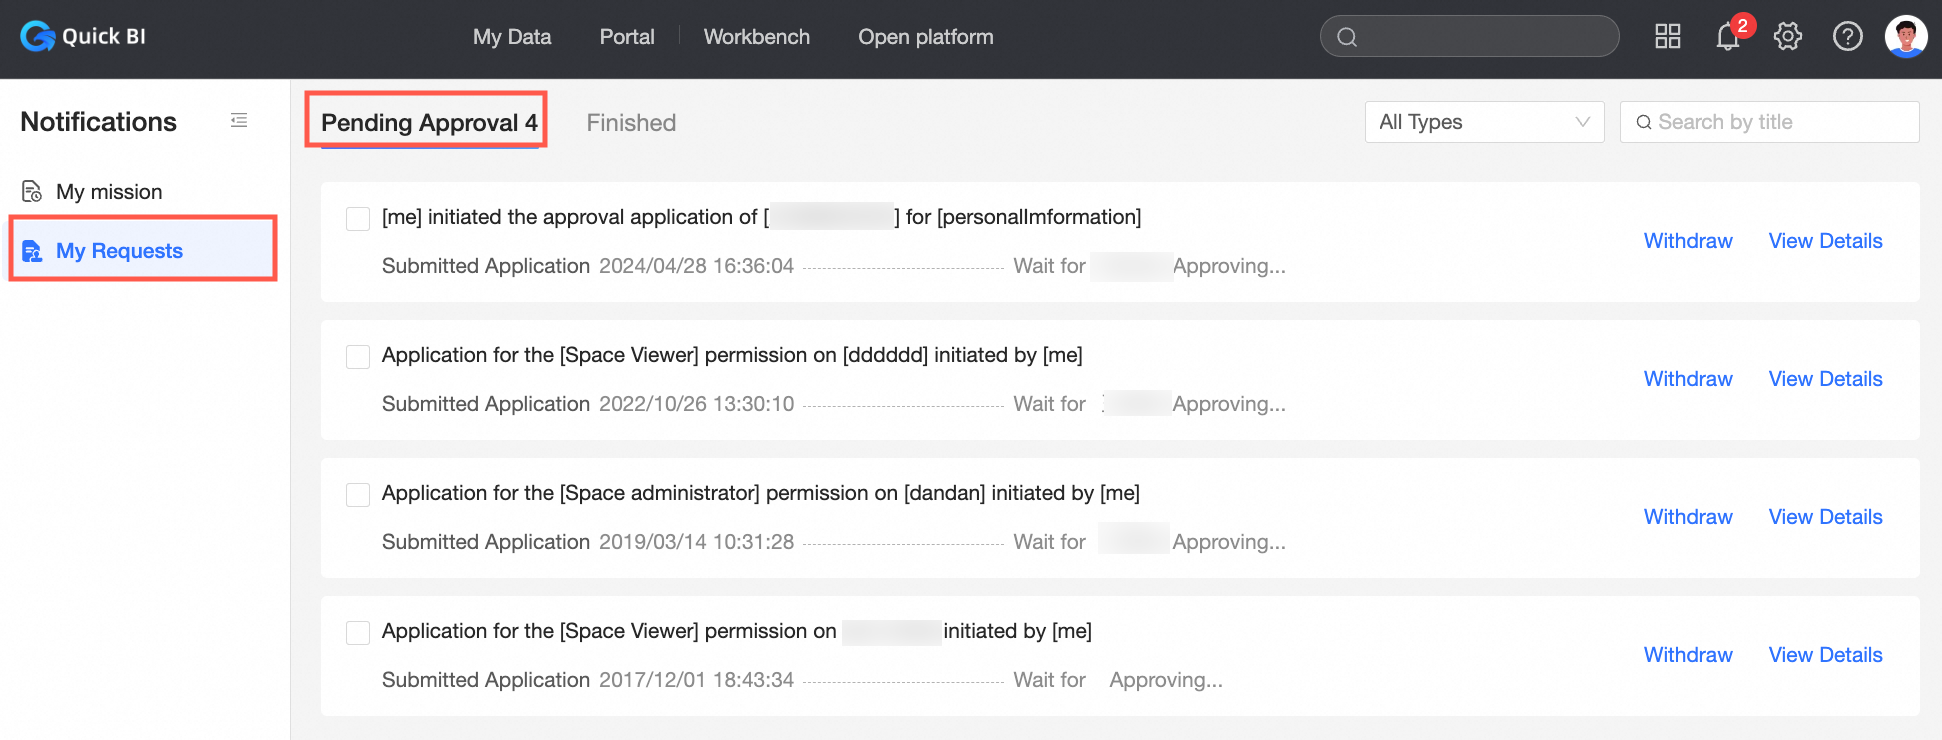This screenshot has width=1942, height=740.
Task: Withdraw the 2024/04/28 personalImformation application
Action: coord(1687,241)
